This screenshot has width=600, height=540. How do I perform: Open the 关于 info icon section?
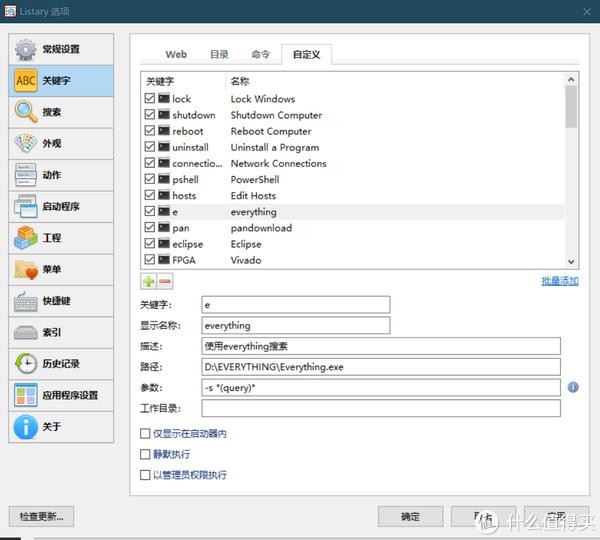[x=26, y=427]
